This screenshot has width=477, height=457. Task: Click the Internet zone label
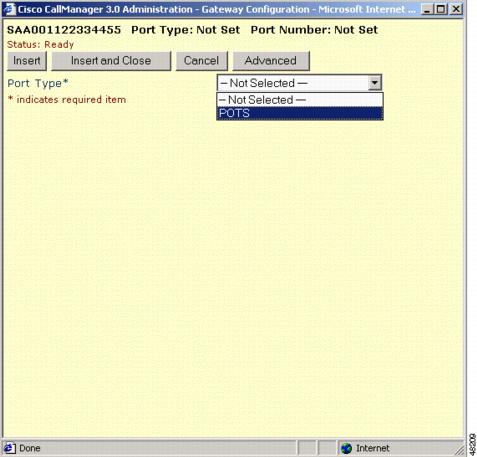click(x=372, y=448)
